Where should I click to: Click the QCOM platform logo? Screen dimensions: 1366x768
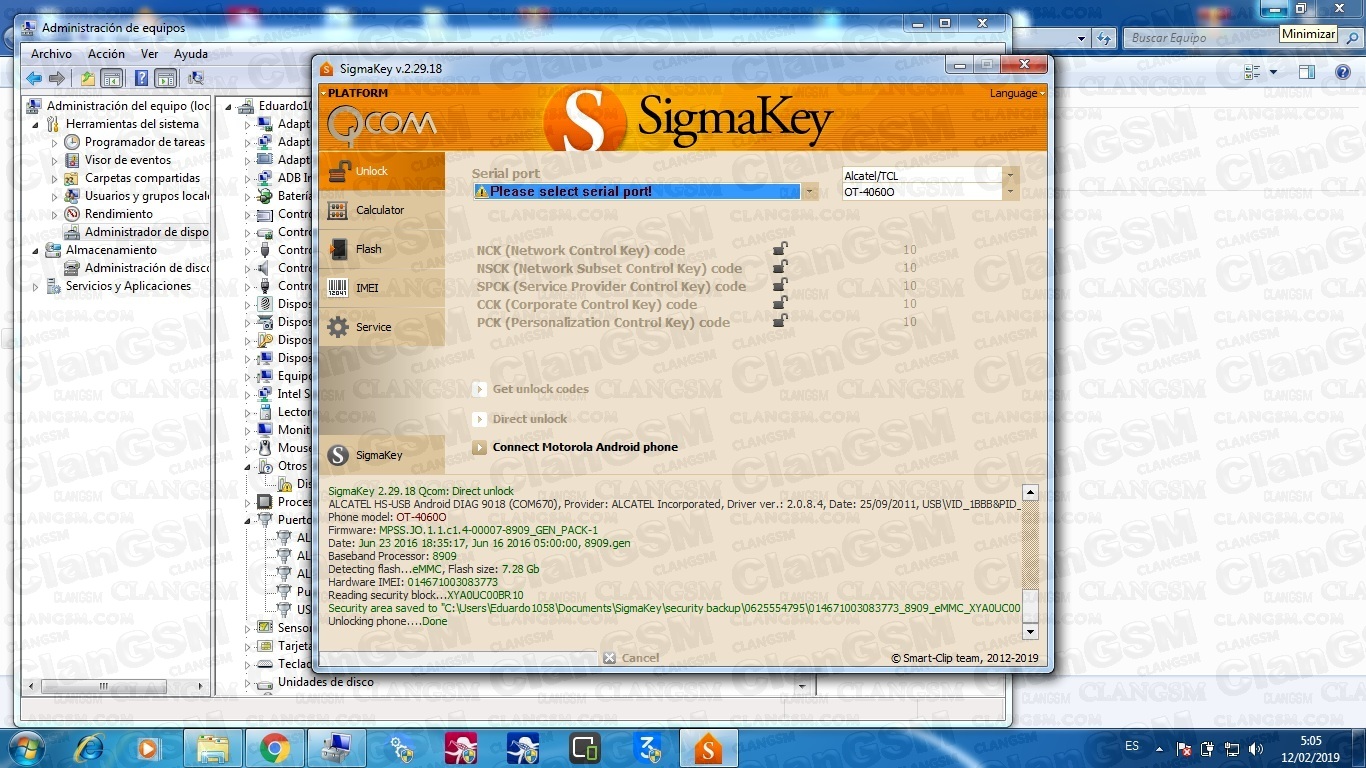coord(382,124)
